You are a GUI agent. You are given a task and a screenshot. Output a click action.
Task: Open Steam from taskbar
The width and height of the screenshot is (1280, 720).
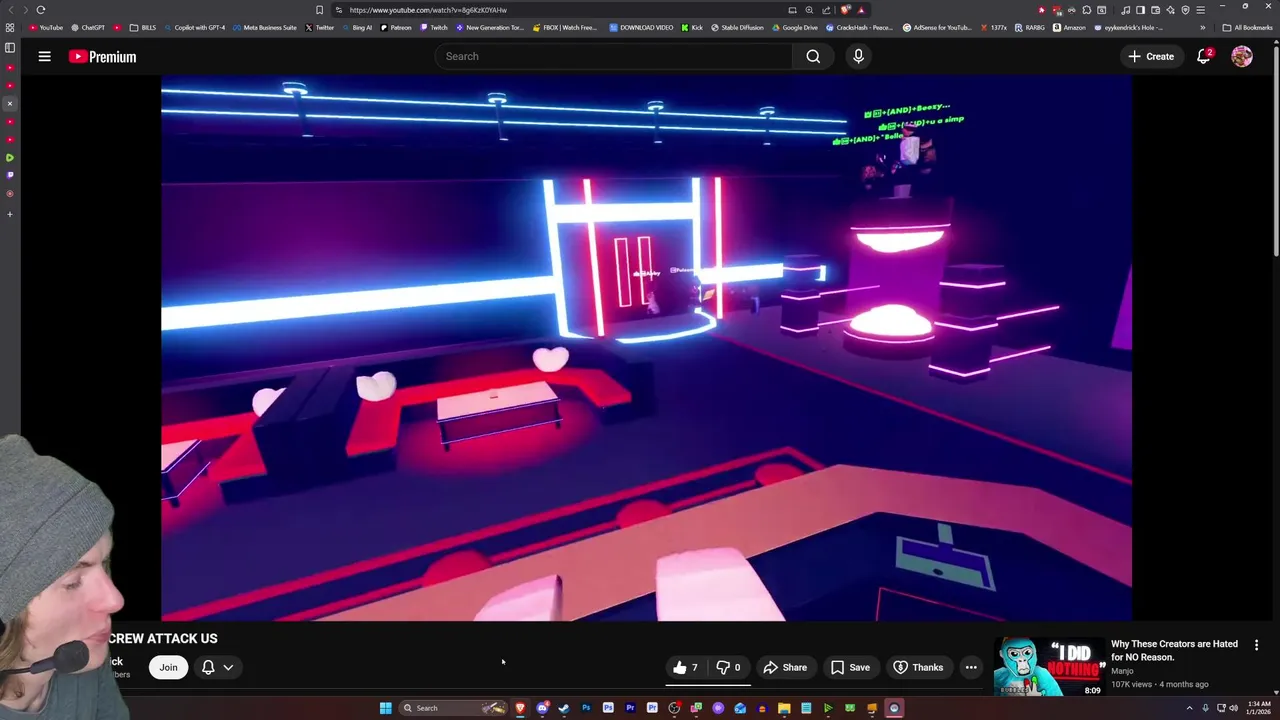click(x=564, y=708)
